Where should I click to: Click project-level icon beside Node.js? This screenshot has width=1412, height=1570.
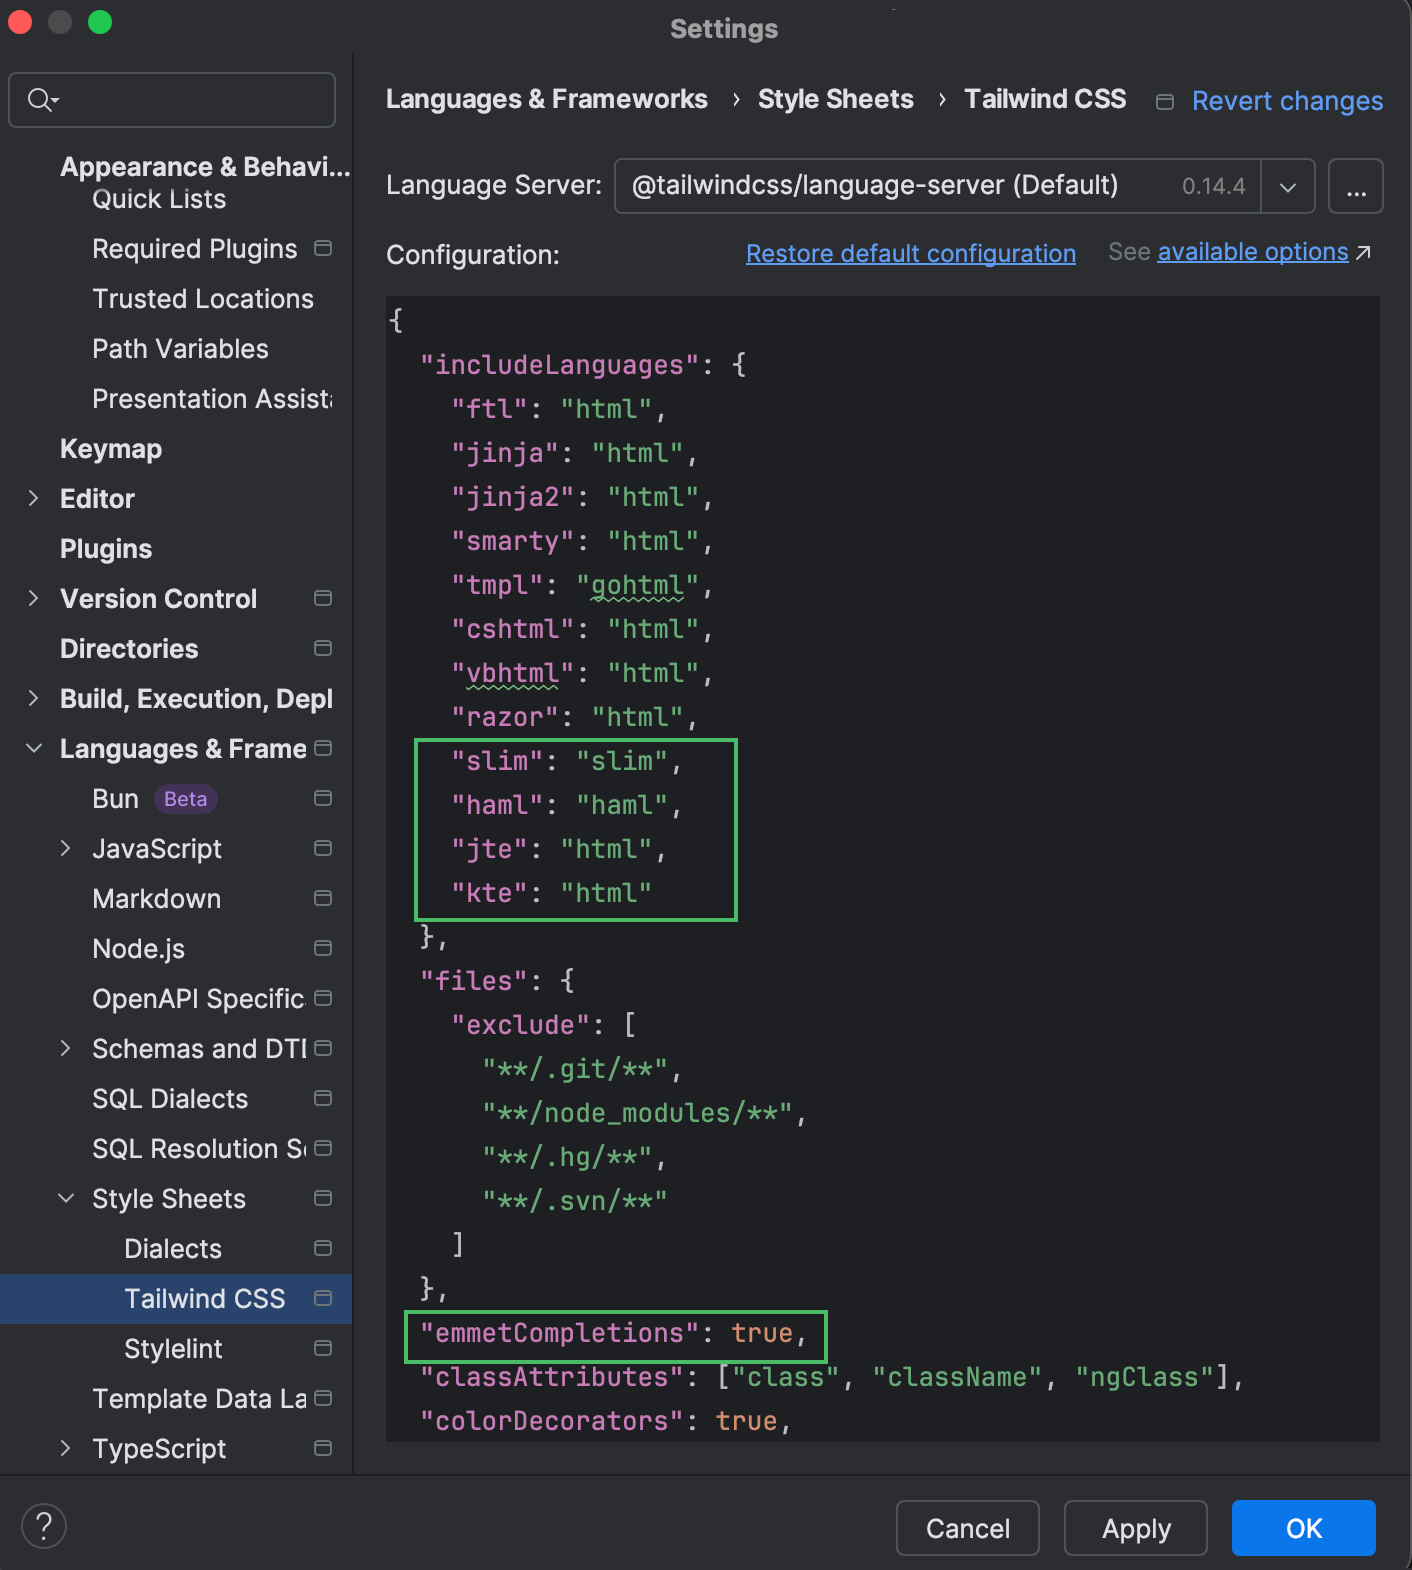click(x=323, y=948)
